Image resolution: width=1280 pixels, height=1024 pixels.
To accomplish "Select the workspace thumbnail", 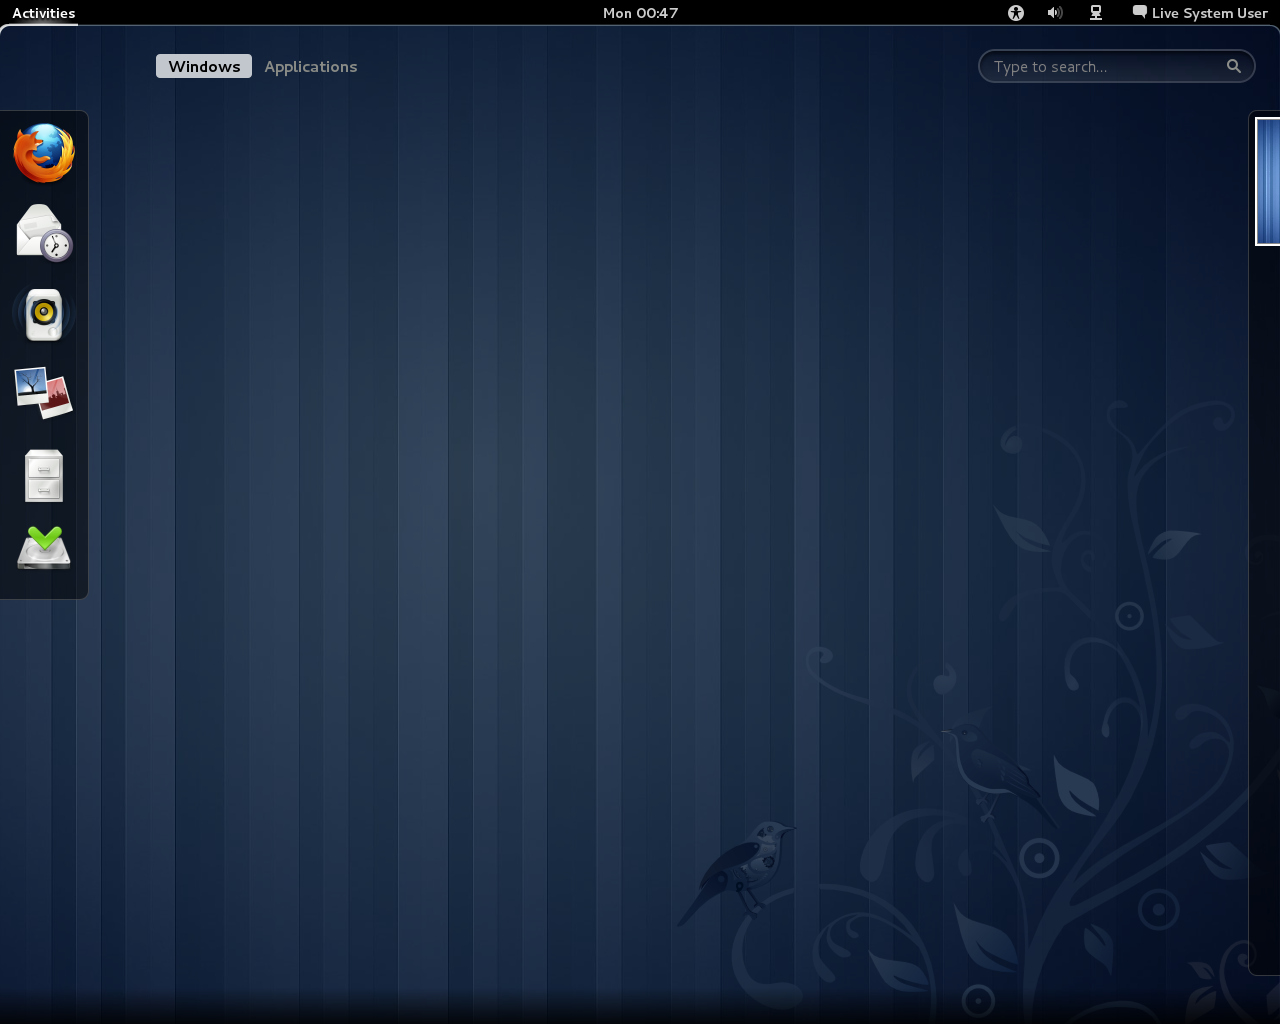I will pyautogui.click(x=1268, y=181).
